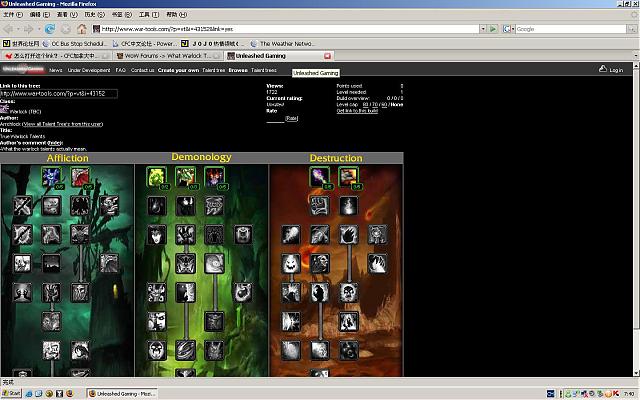
Task: Click Get link to this build
Action: click(357, 111)
